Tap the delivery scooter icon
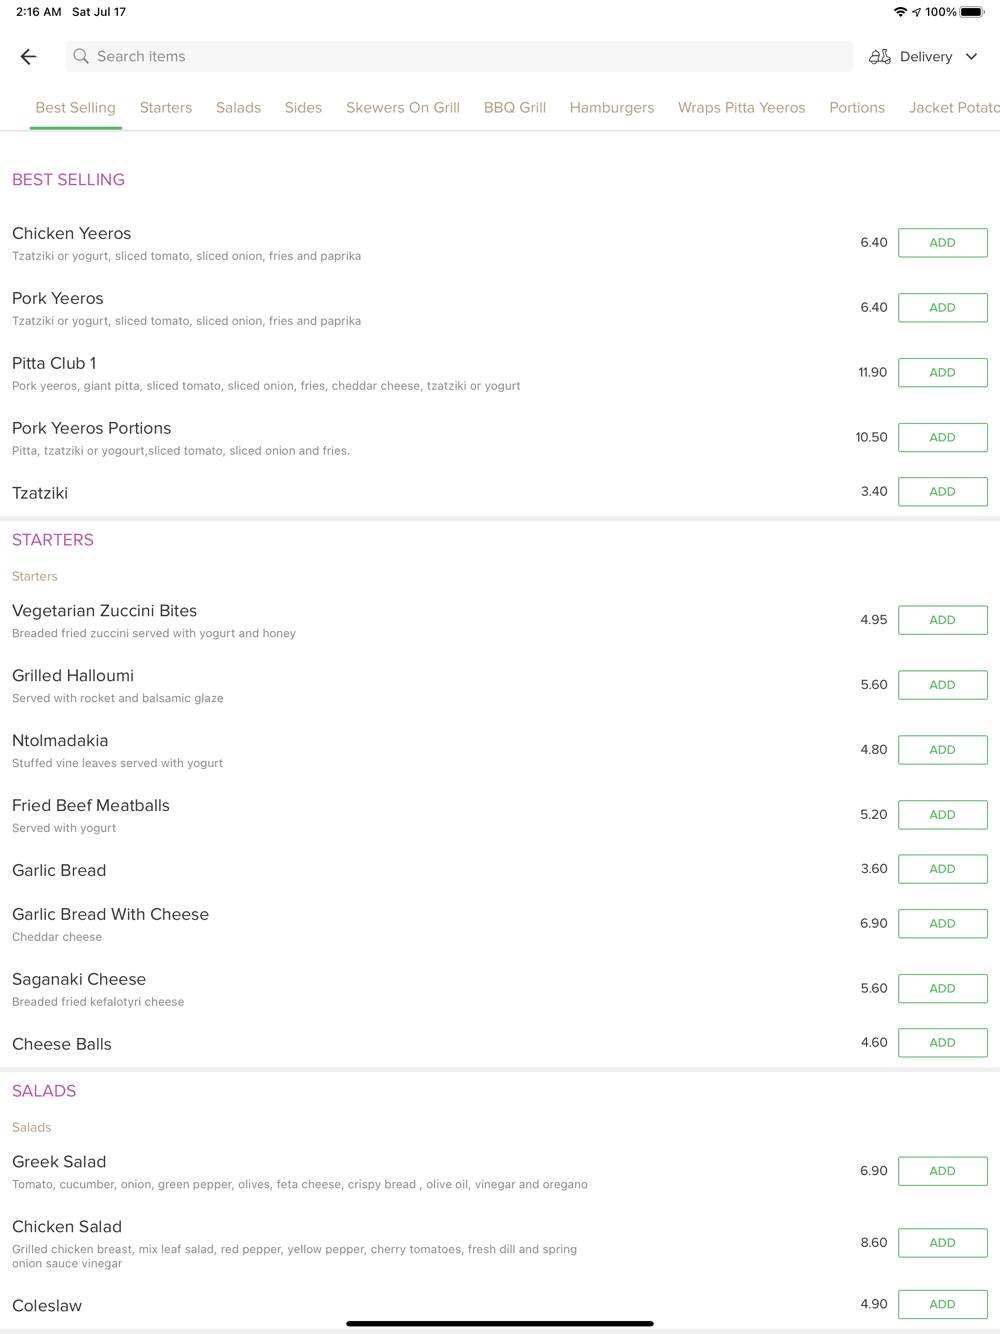The width and height of the screenshot is (1000, 1334). click(880, 57)
